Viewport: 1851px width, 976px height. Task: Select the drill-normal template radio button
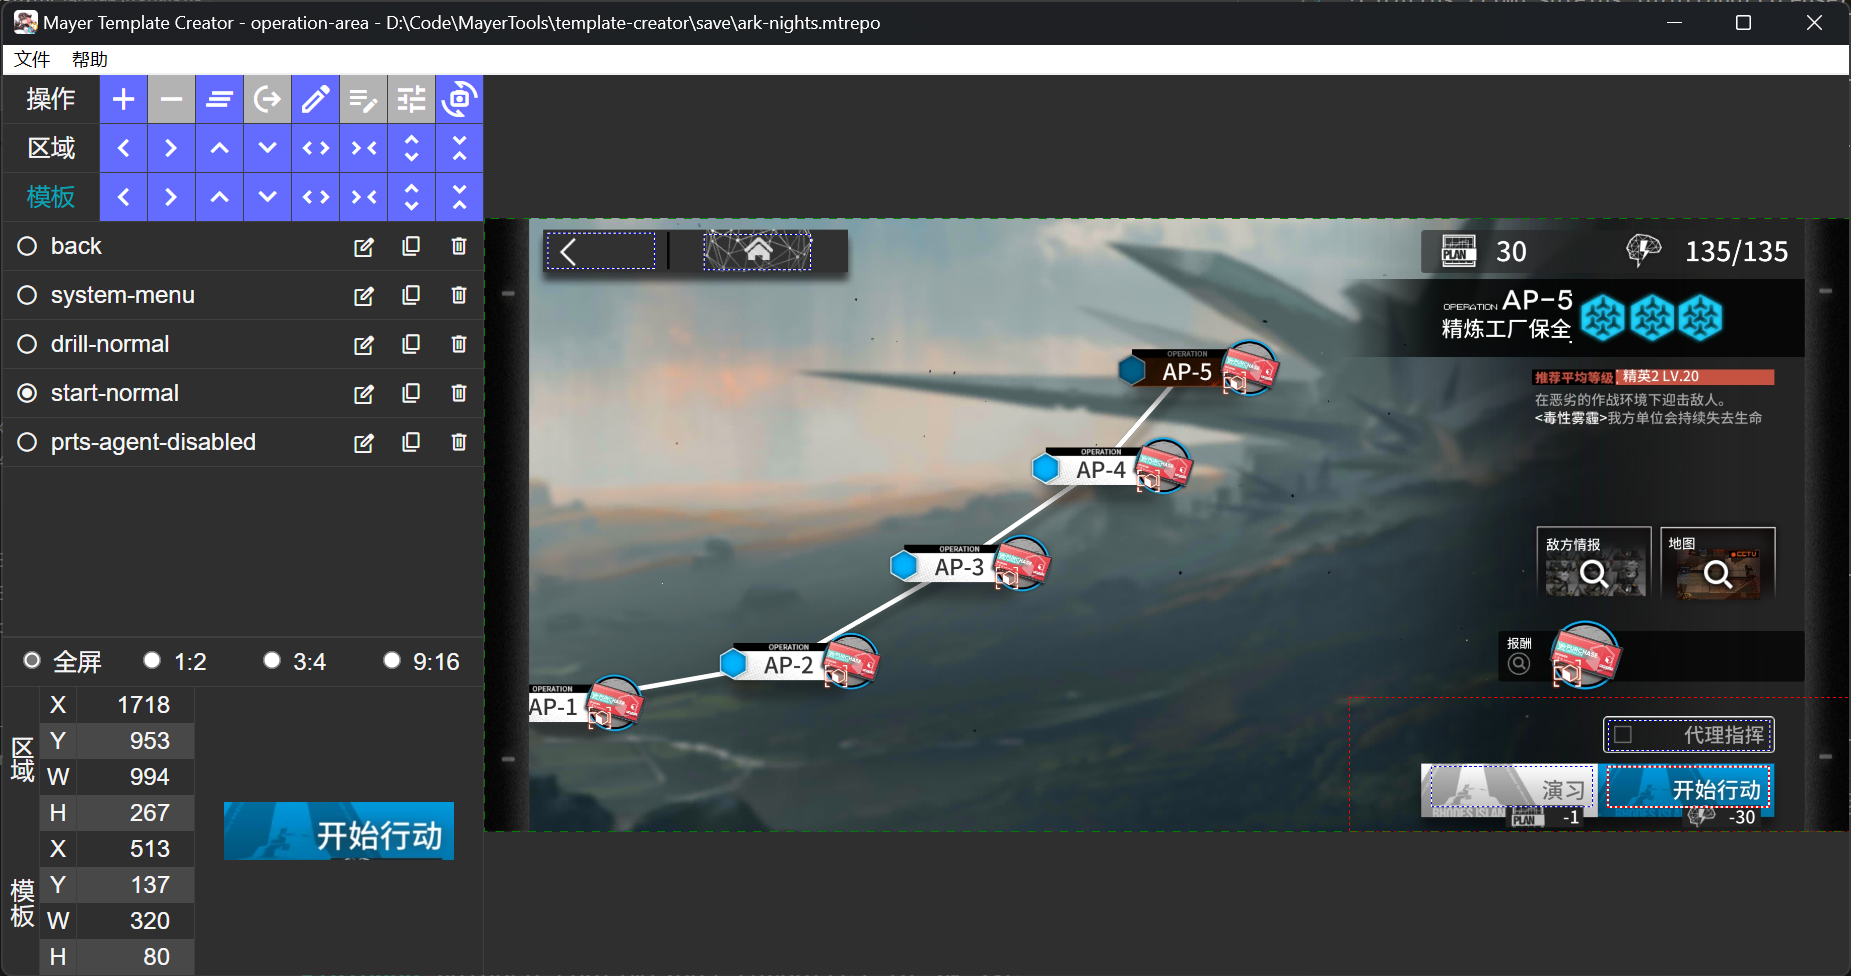point(27,344)
